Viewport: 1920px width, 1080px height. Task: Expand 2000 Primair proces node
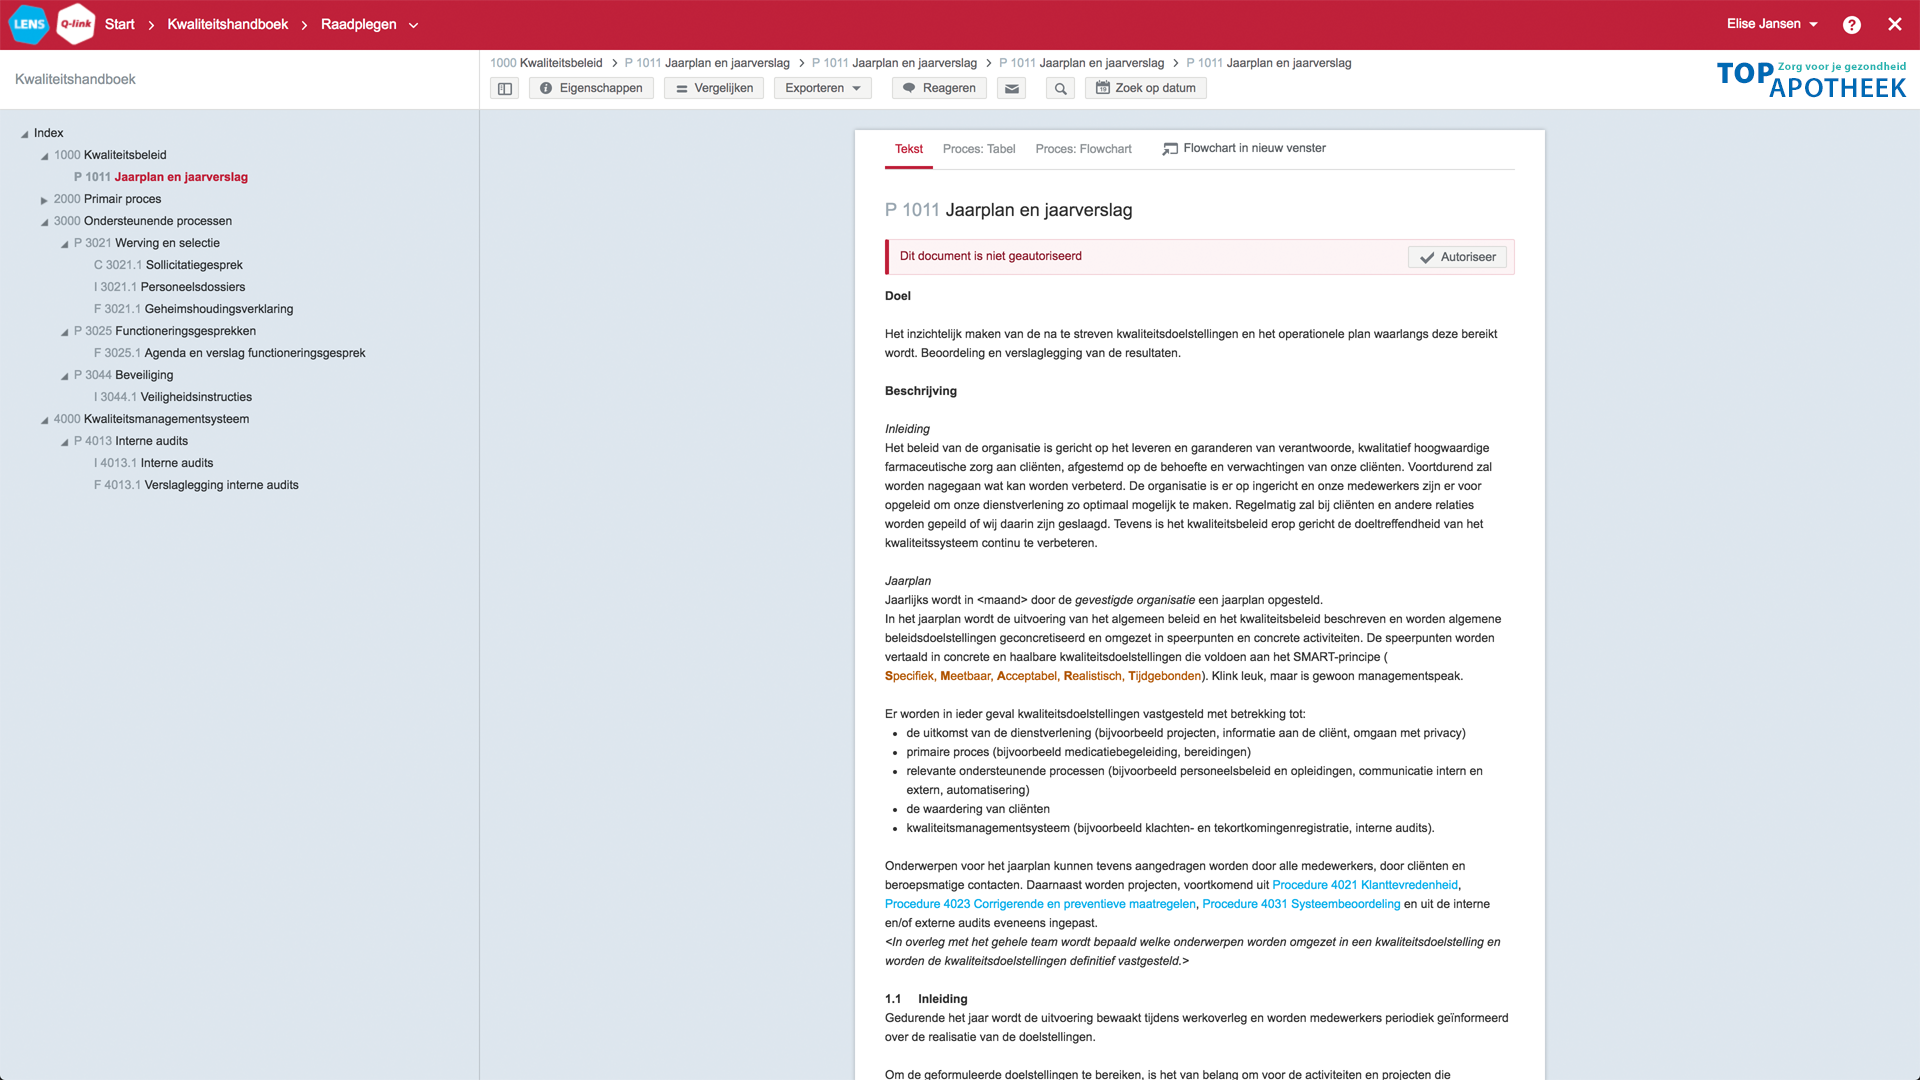pyautogui.click(x=44, y=200)
